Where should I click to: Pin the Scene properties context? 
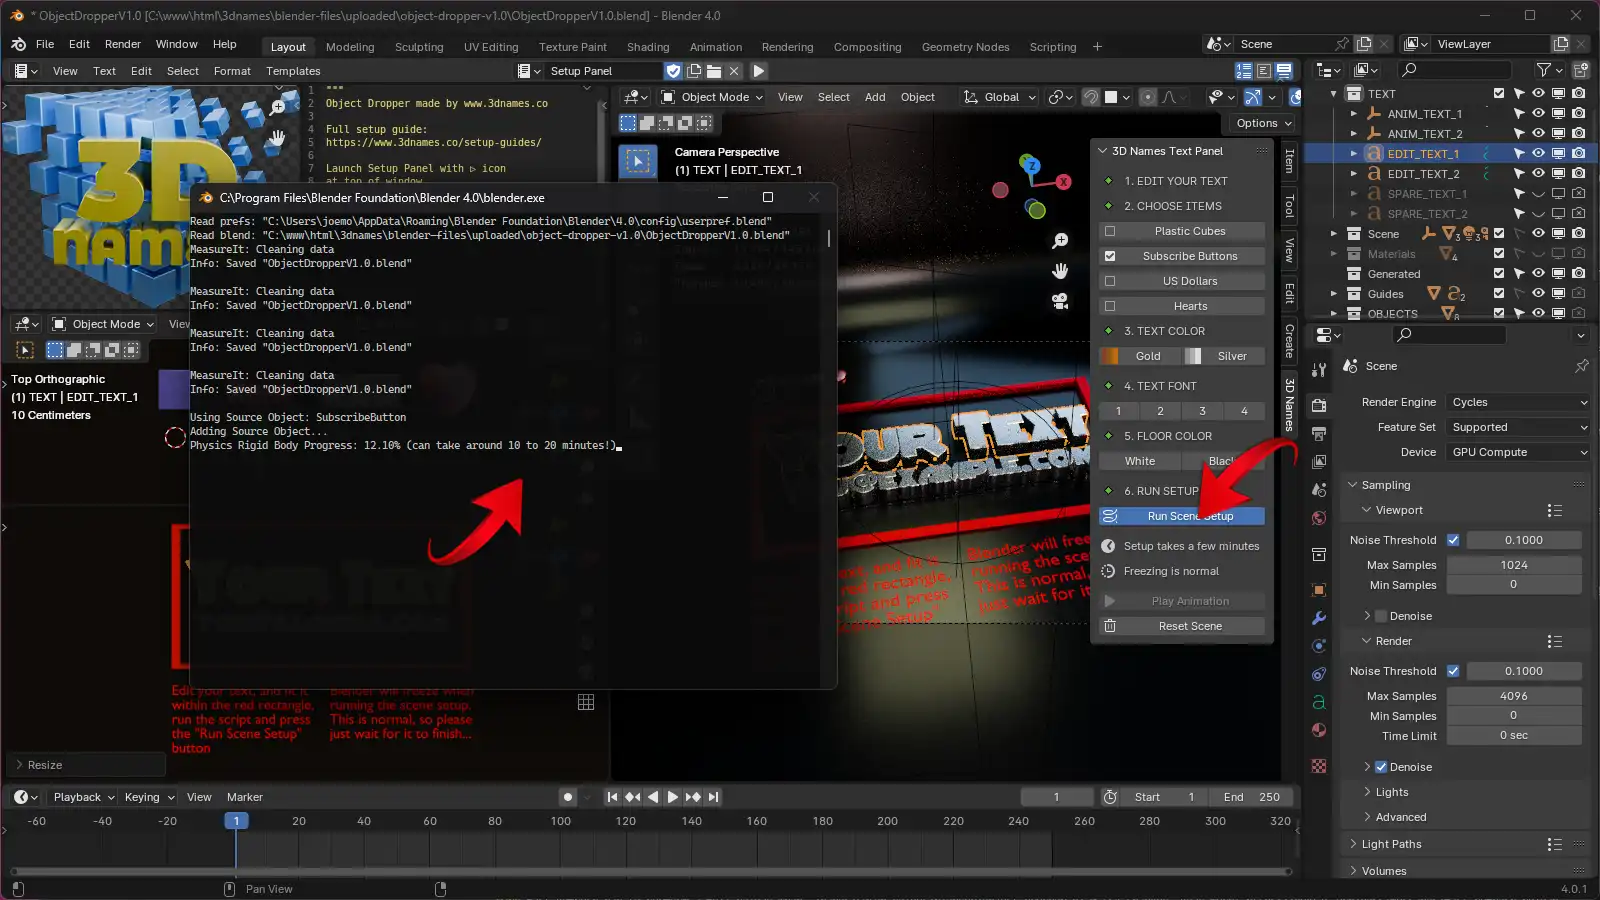pyautogui.click(x=1581, y=366)
